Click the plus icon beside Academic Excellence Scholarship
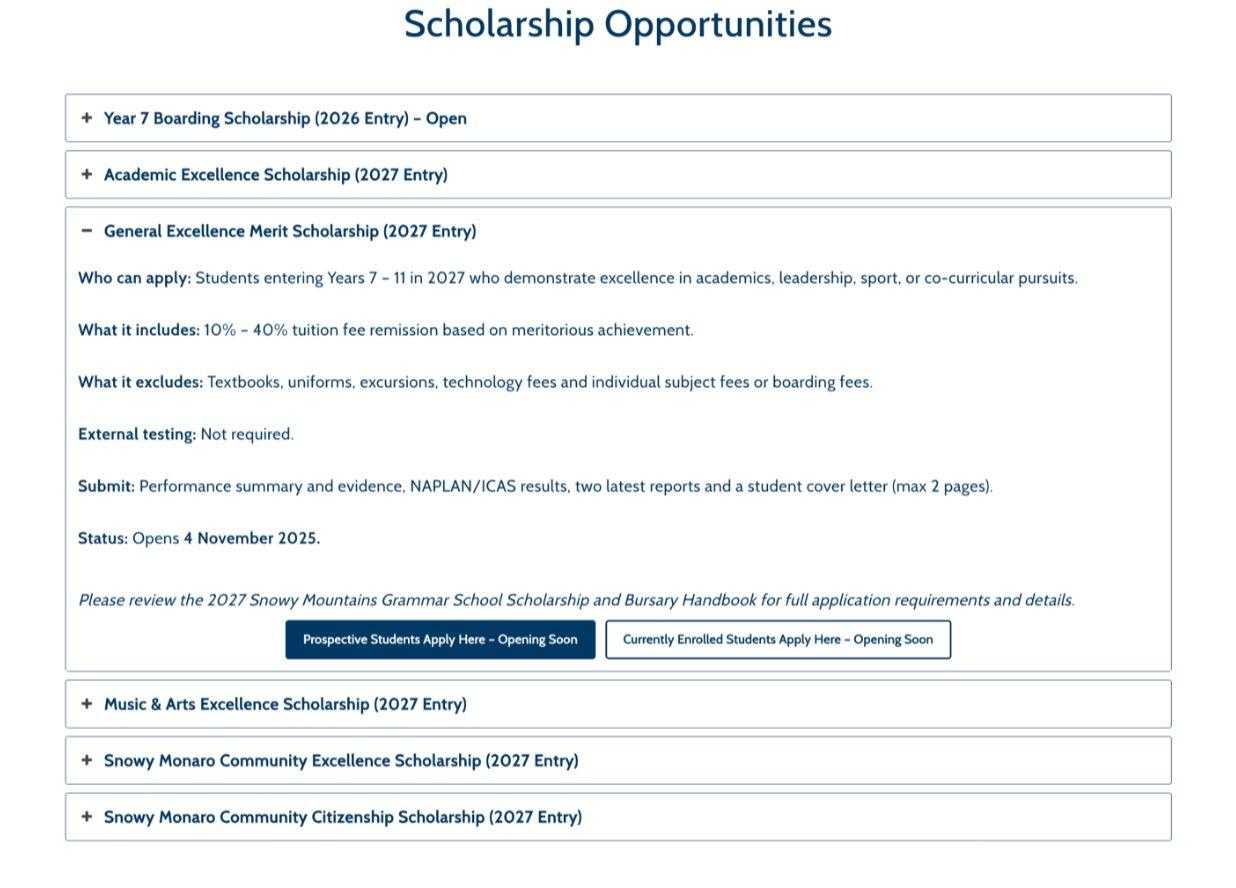 pyautogui.click(x=87, y=175)
